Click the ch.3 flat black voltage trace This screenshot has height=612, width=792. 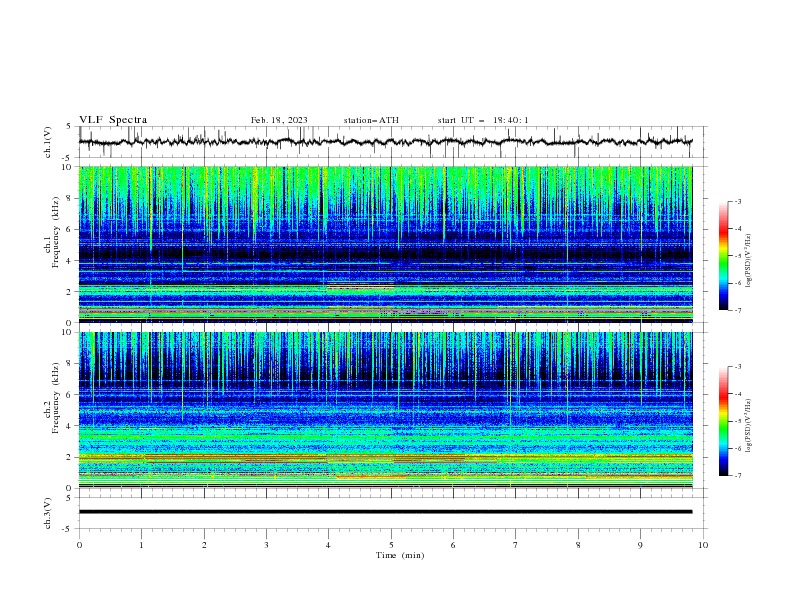point(385,512)
